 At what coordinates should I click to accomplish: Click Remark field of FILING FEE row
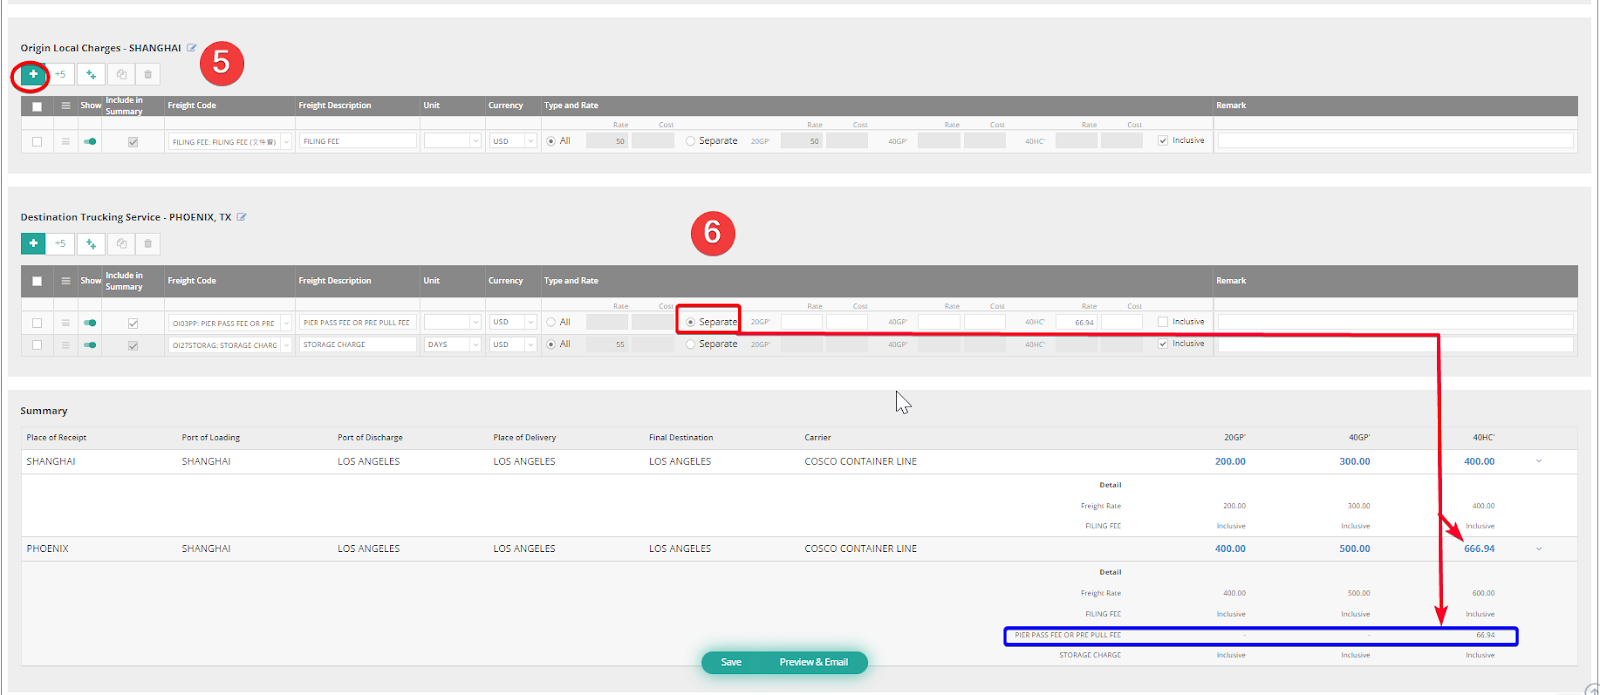tap(1395, 141)
